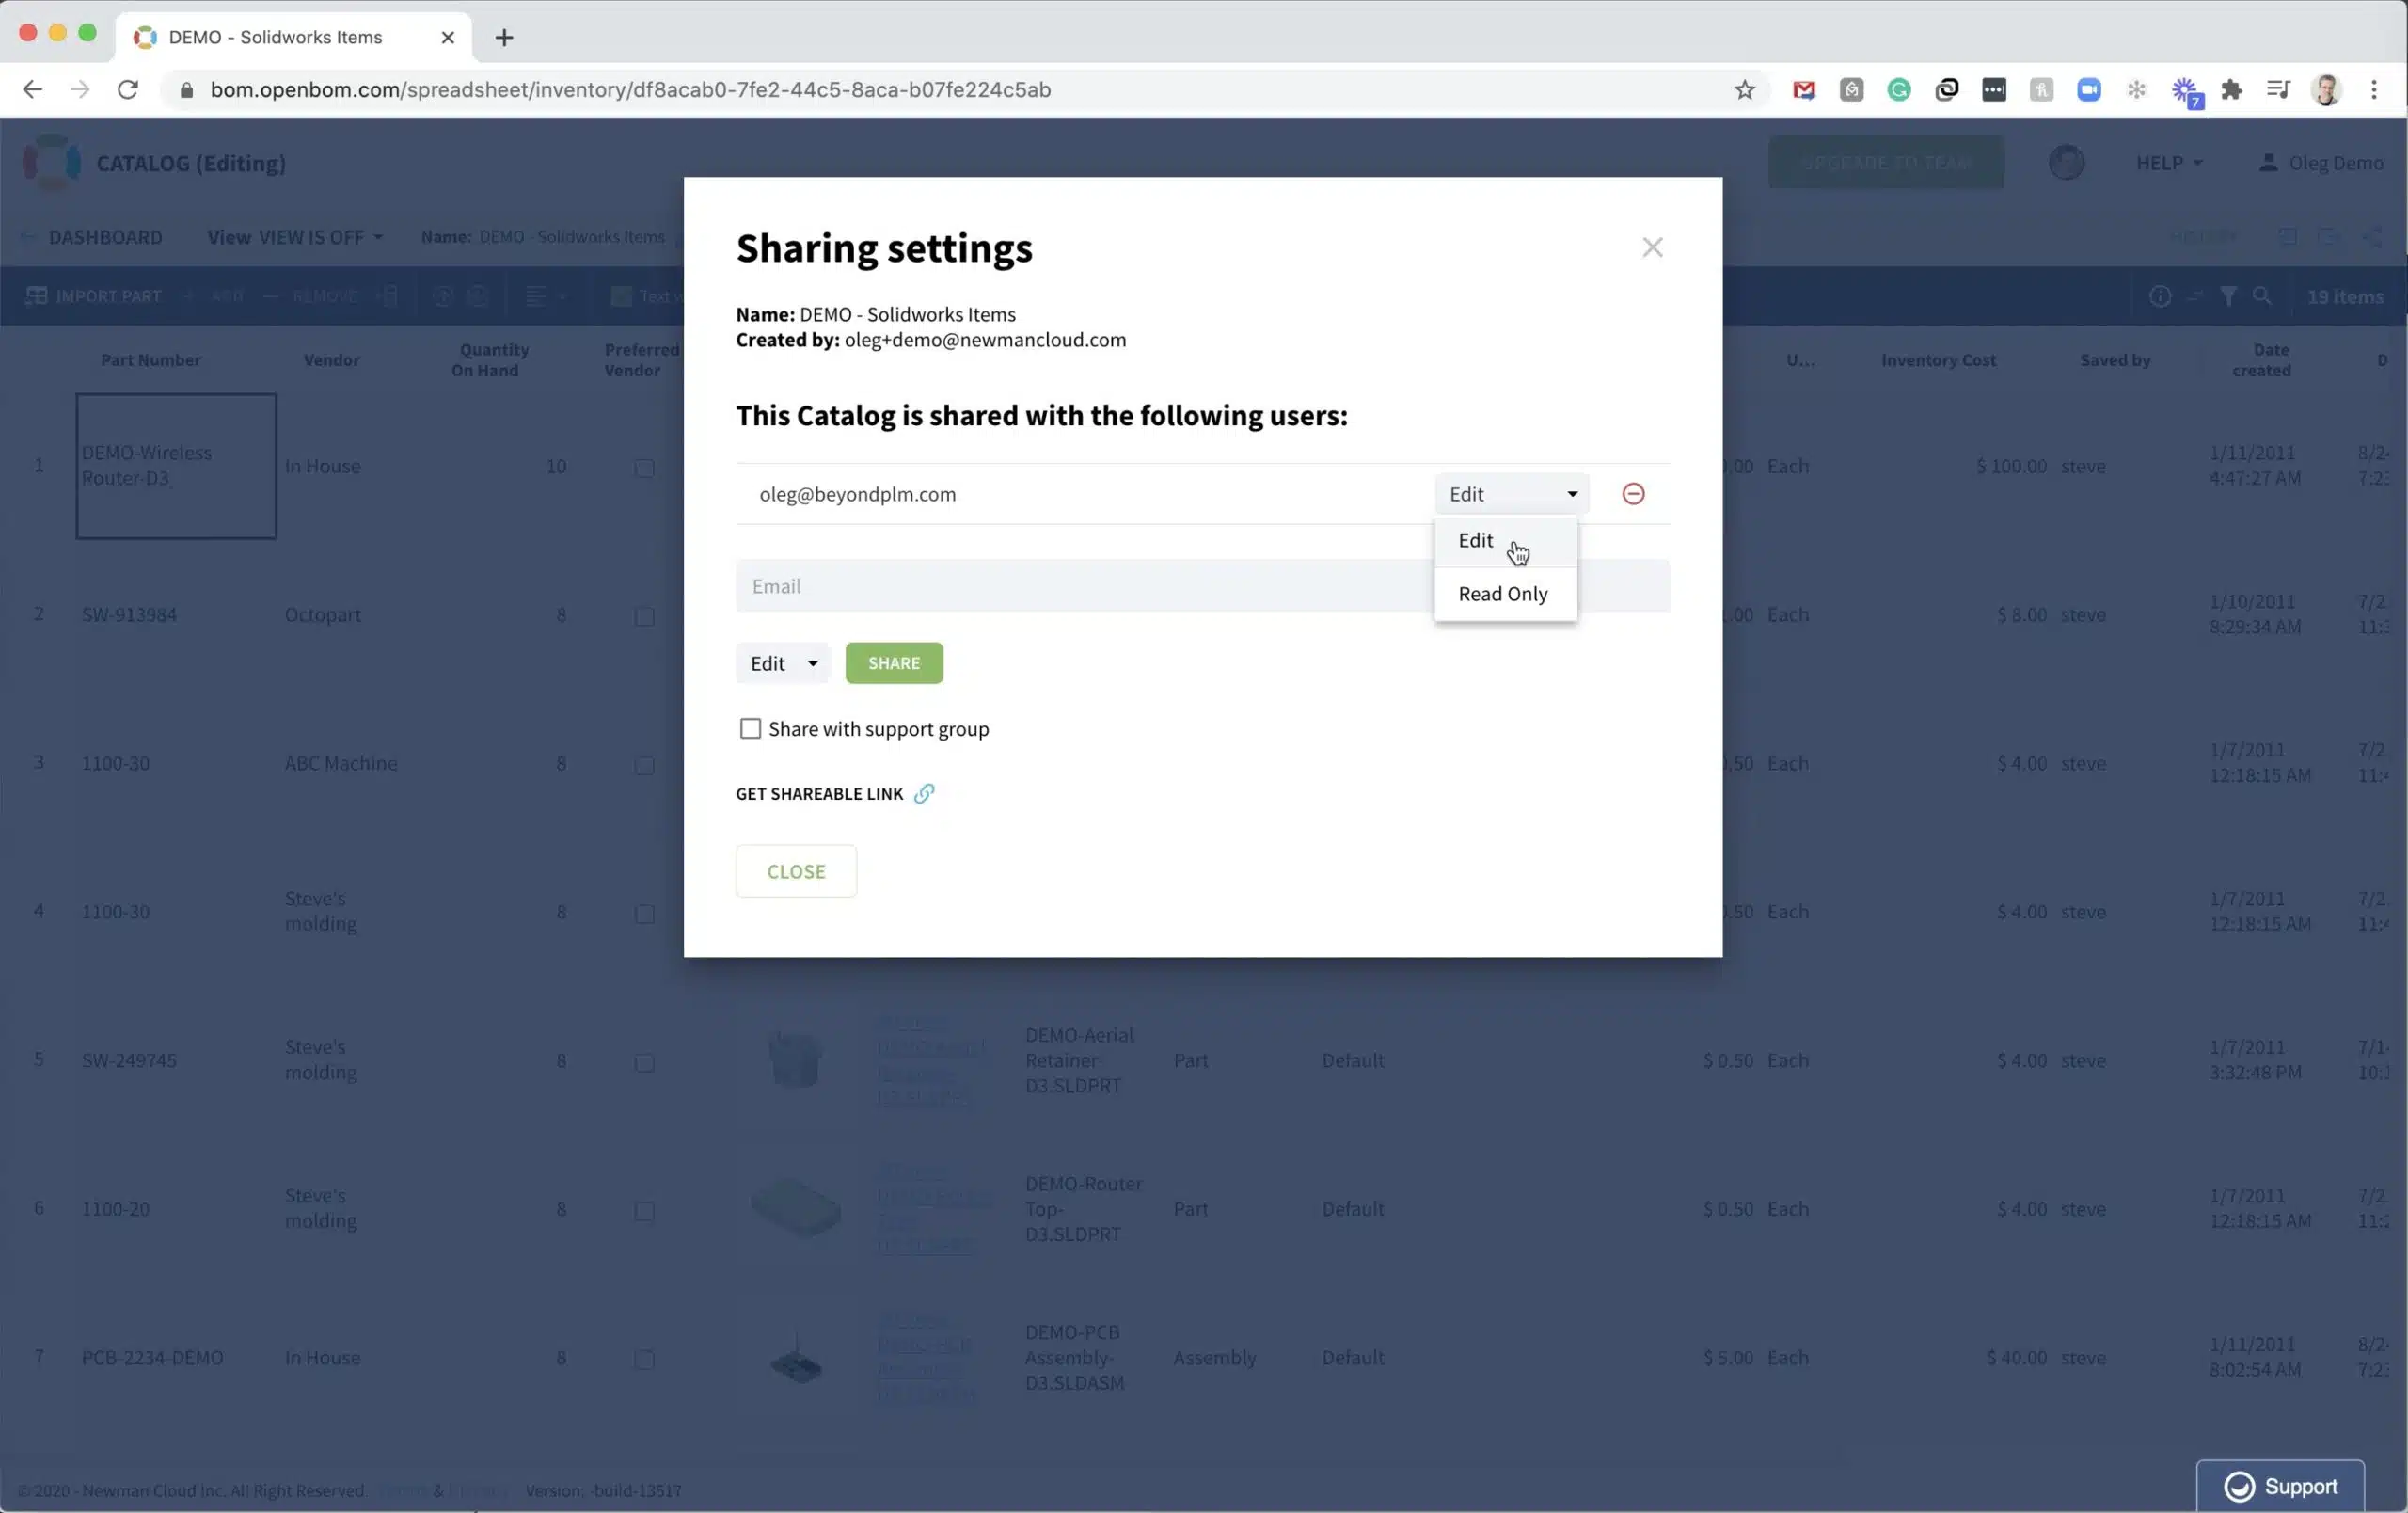The width and height of the screenshot is (2408, 1513).
Task: Open the Grammarly extension icon
Action: click(x=1899, y=90)
